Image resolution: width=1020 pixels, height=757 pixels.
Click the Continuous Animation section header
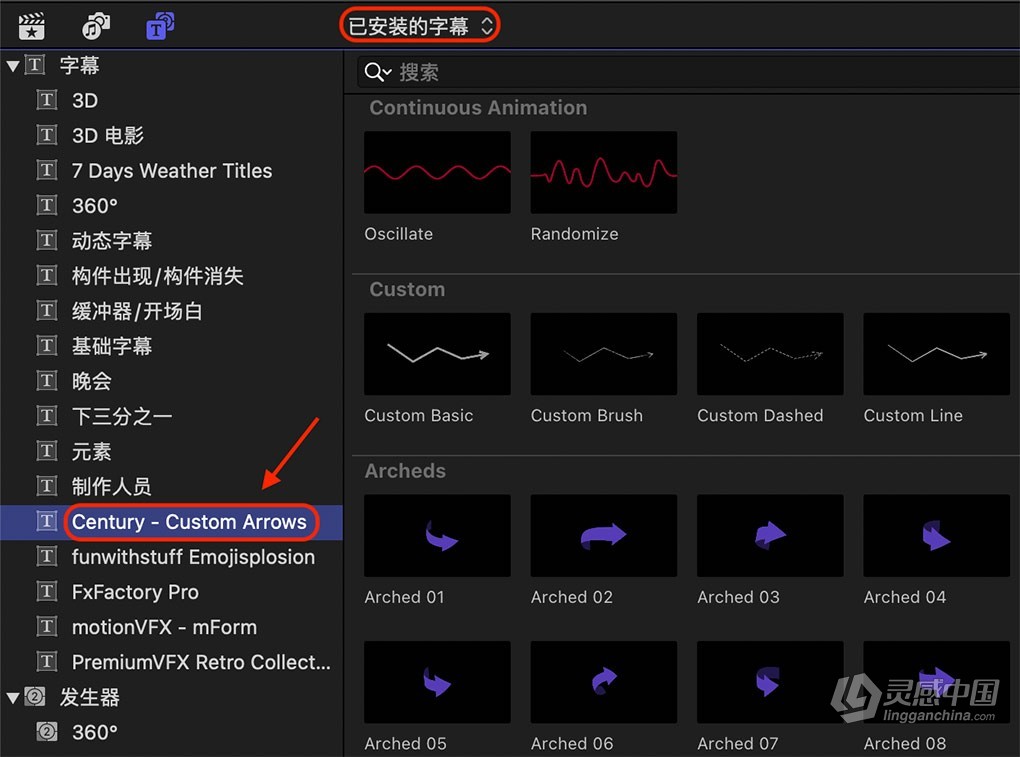click(478, 107)
